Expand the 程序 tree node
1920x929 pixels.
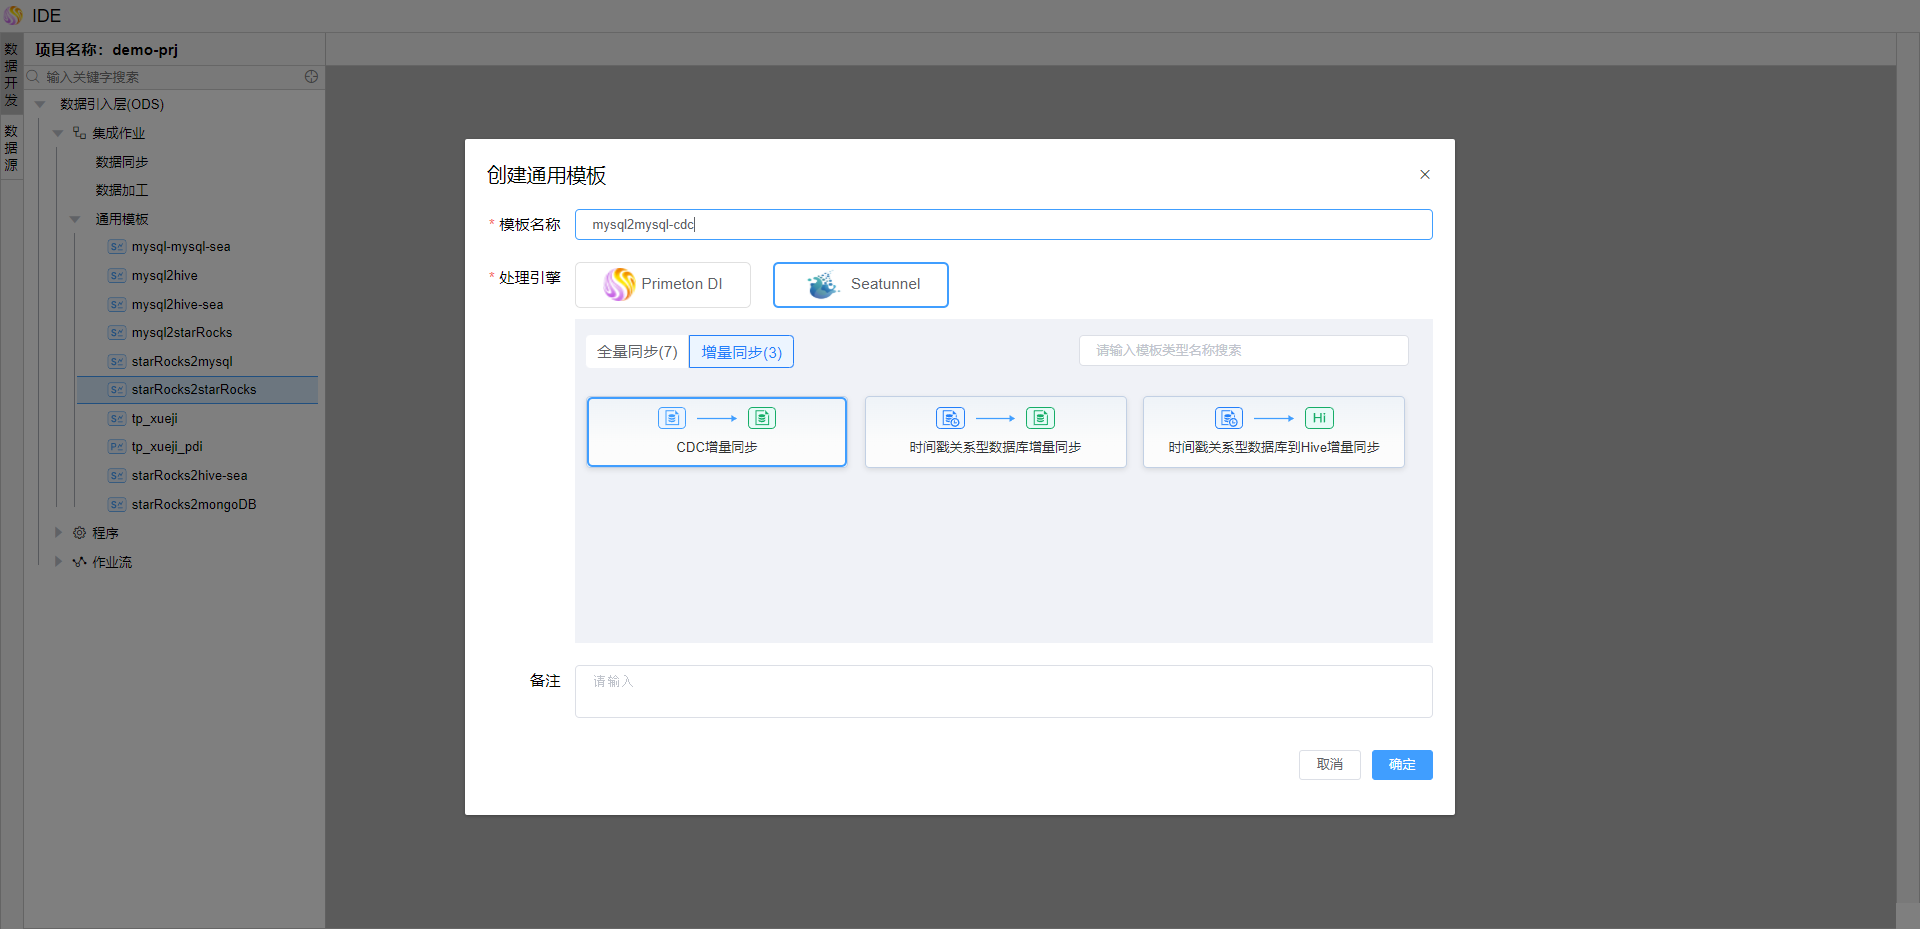coord(58,533)
